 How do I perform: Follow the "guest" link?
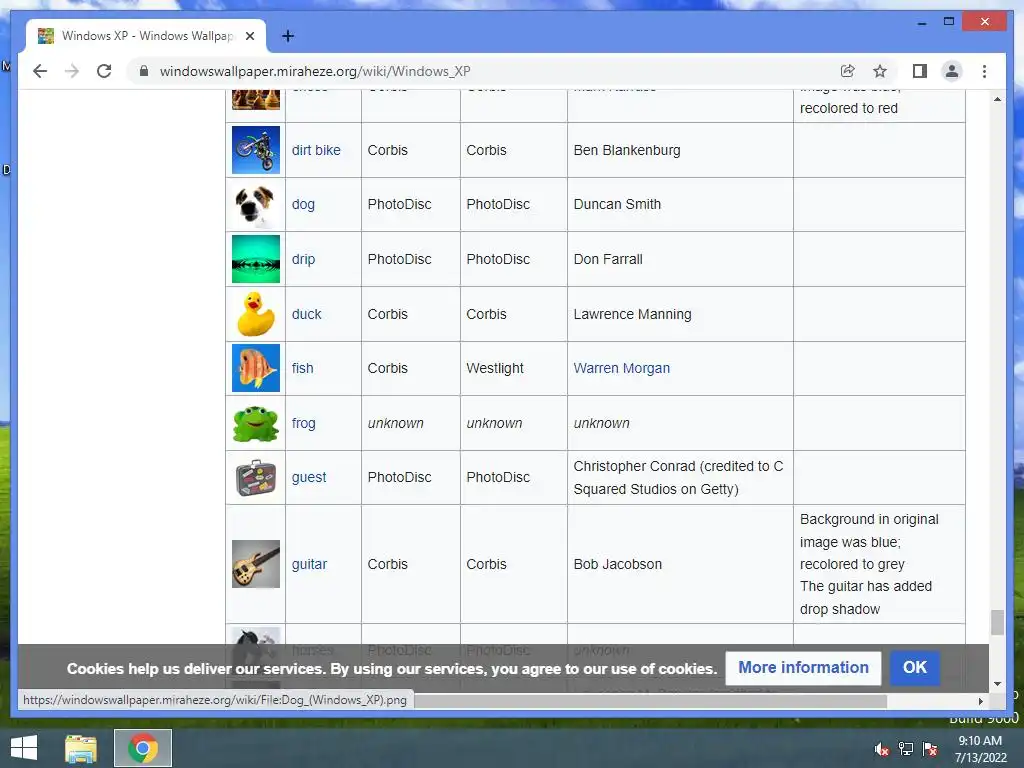308,477
